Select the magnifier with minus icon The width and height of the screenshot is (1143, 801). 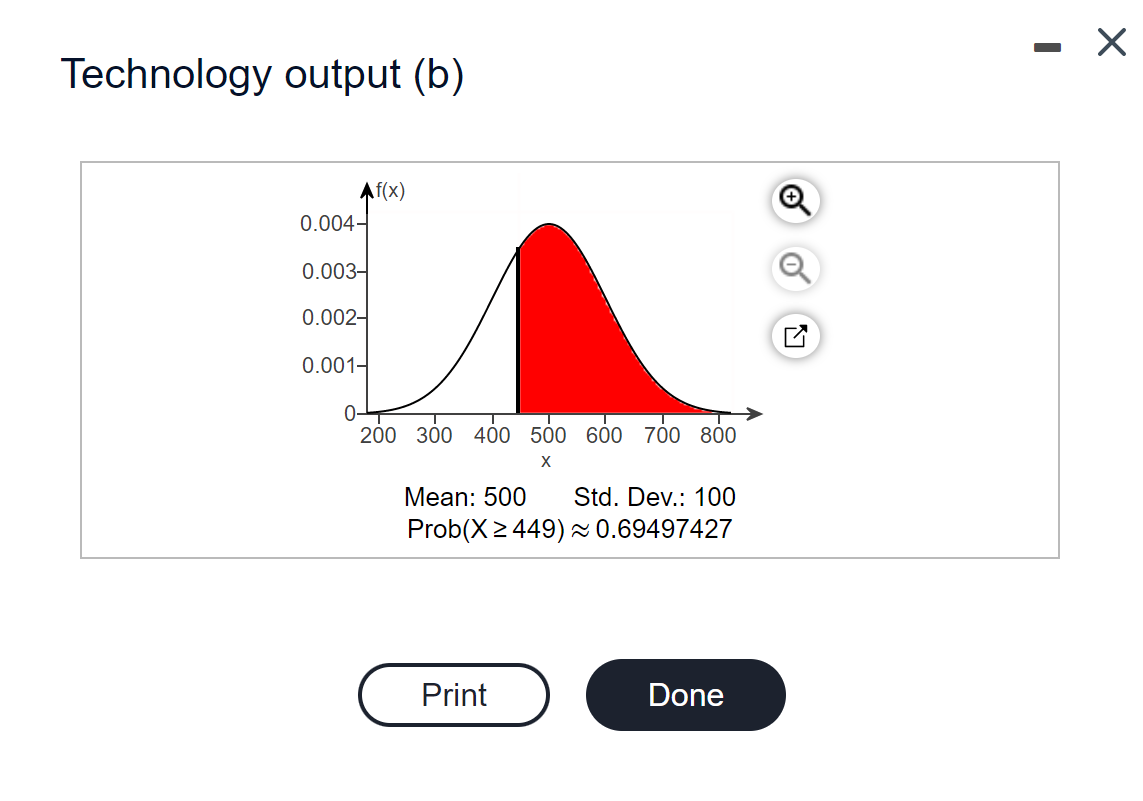pyautogui.click(x=795, y=268)
